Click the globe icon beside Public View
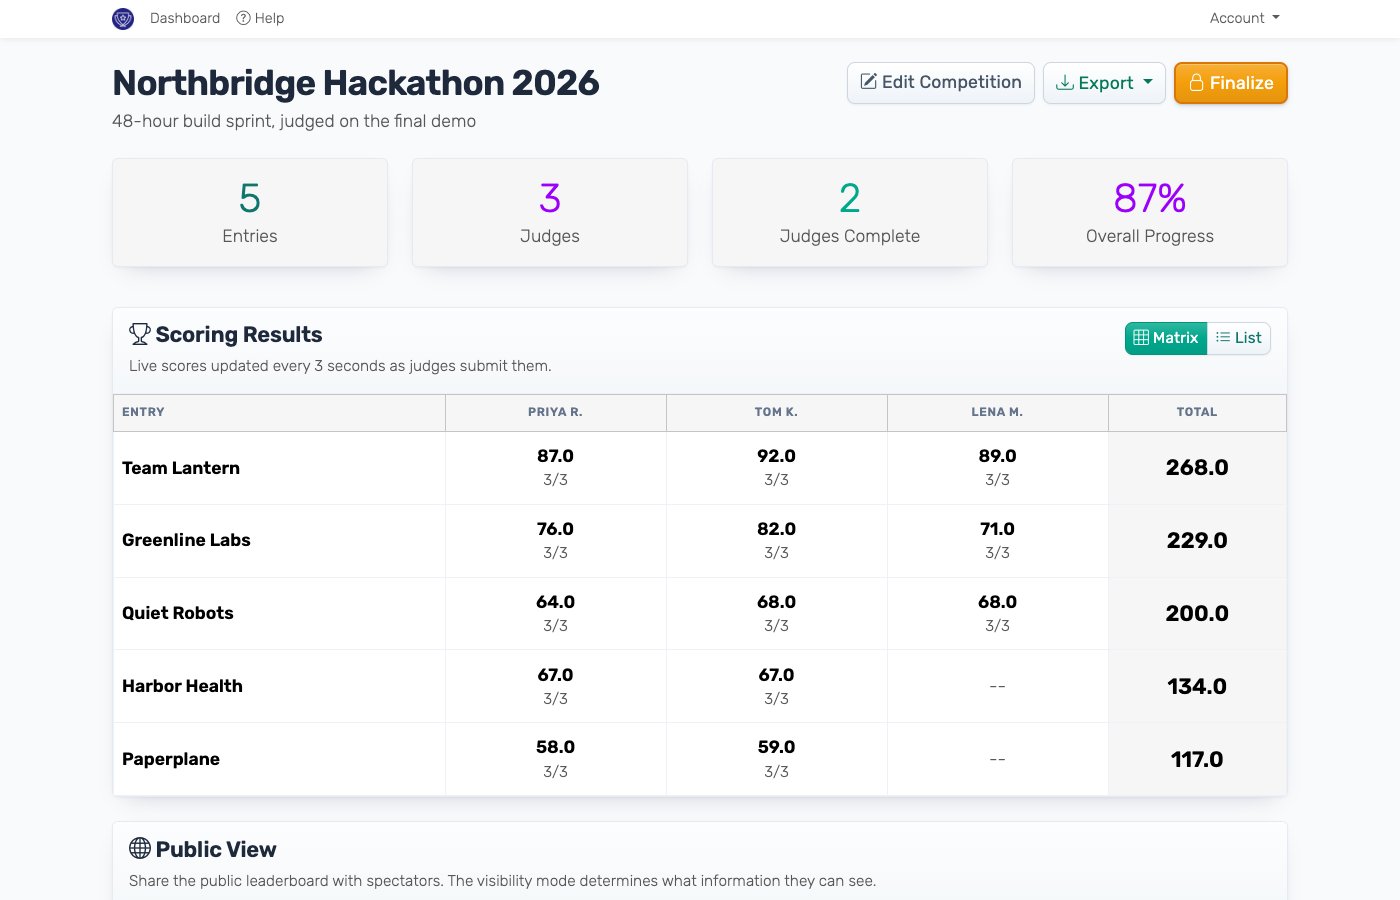 pyautogui.click(x=140, y=848)
